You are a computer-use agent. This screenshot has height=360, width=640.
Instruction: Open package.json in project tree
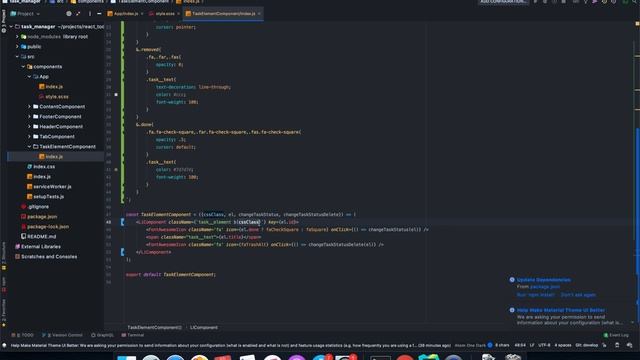tap(39, 216)
